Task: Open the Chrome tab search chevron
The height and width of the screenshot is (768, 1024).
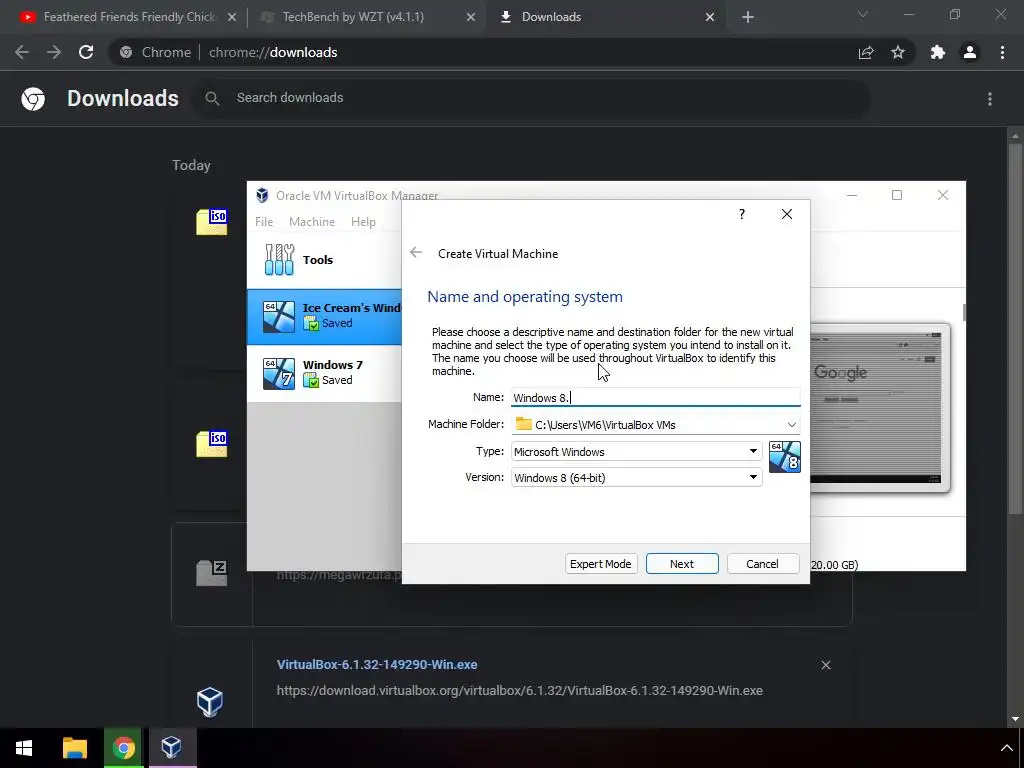Action: 863,14
